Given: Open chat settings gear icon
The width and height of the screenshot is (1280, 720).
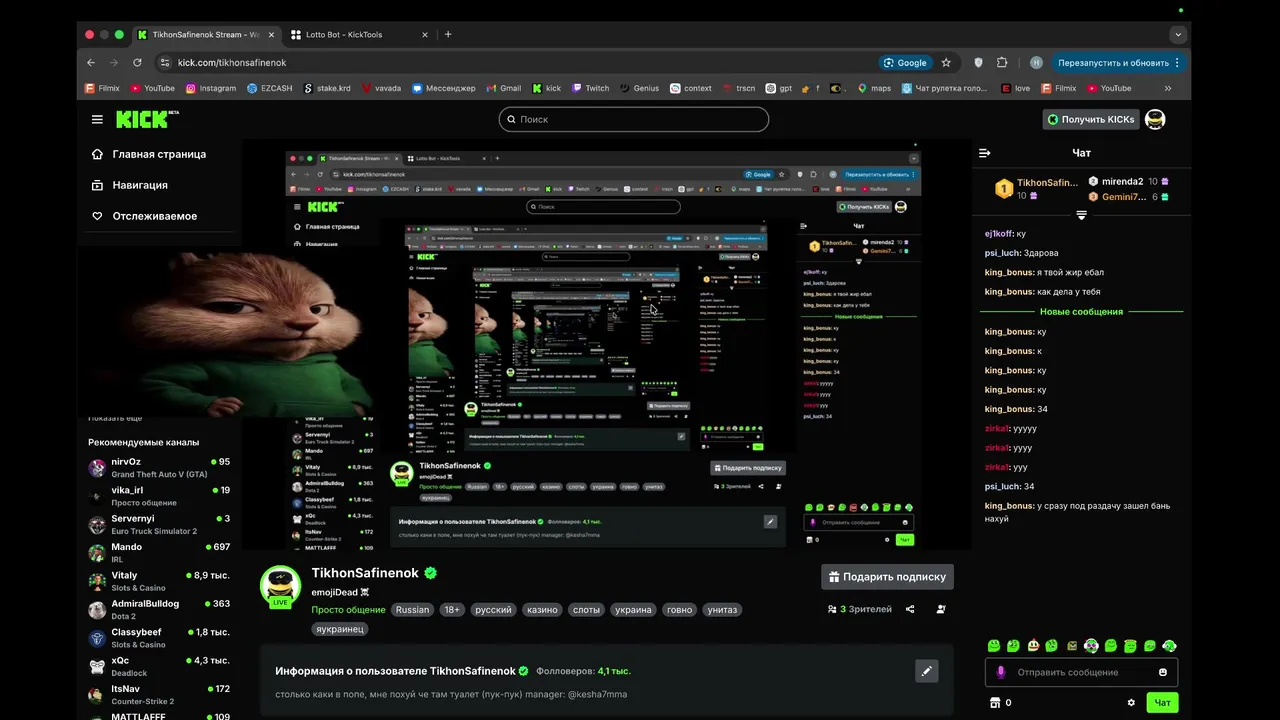Looking at the screenshot, I should 1131,703.
